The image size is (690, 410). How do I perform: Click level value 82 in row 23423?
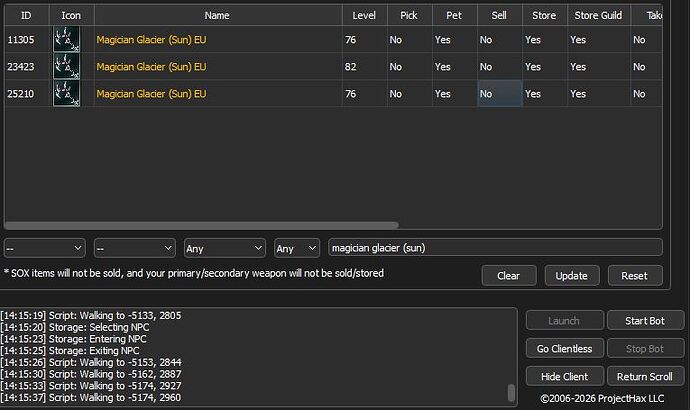(351, 66)
